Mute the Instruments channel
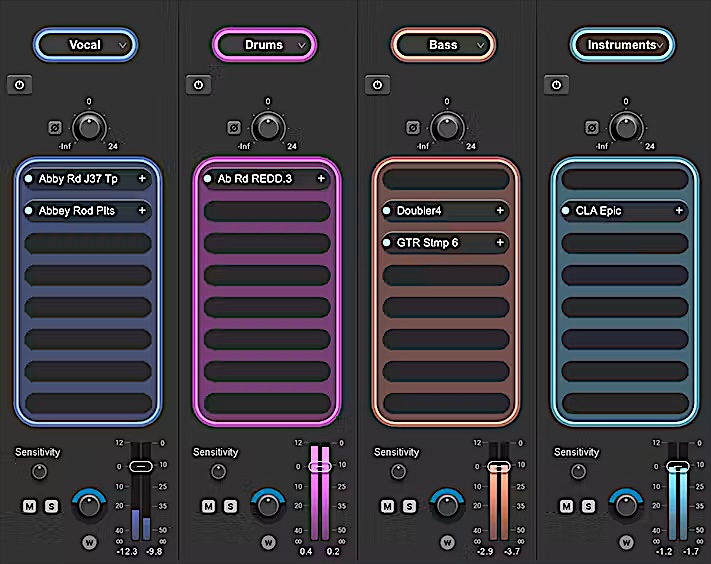Viewport: 711px width, 564px height. coord(566,506)
